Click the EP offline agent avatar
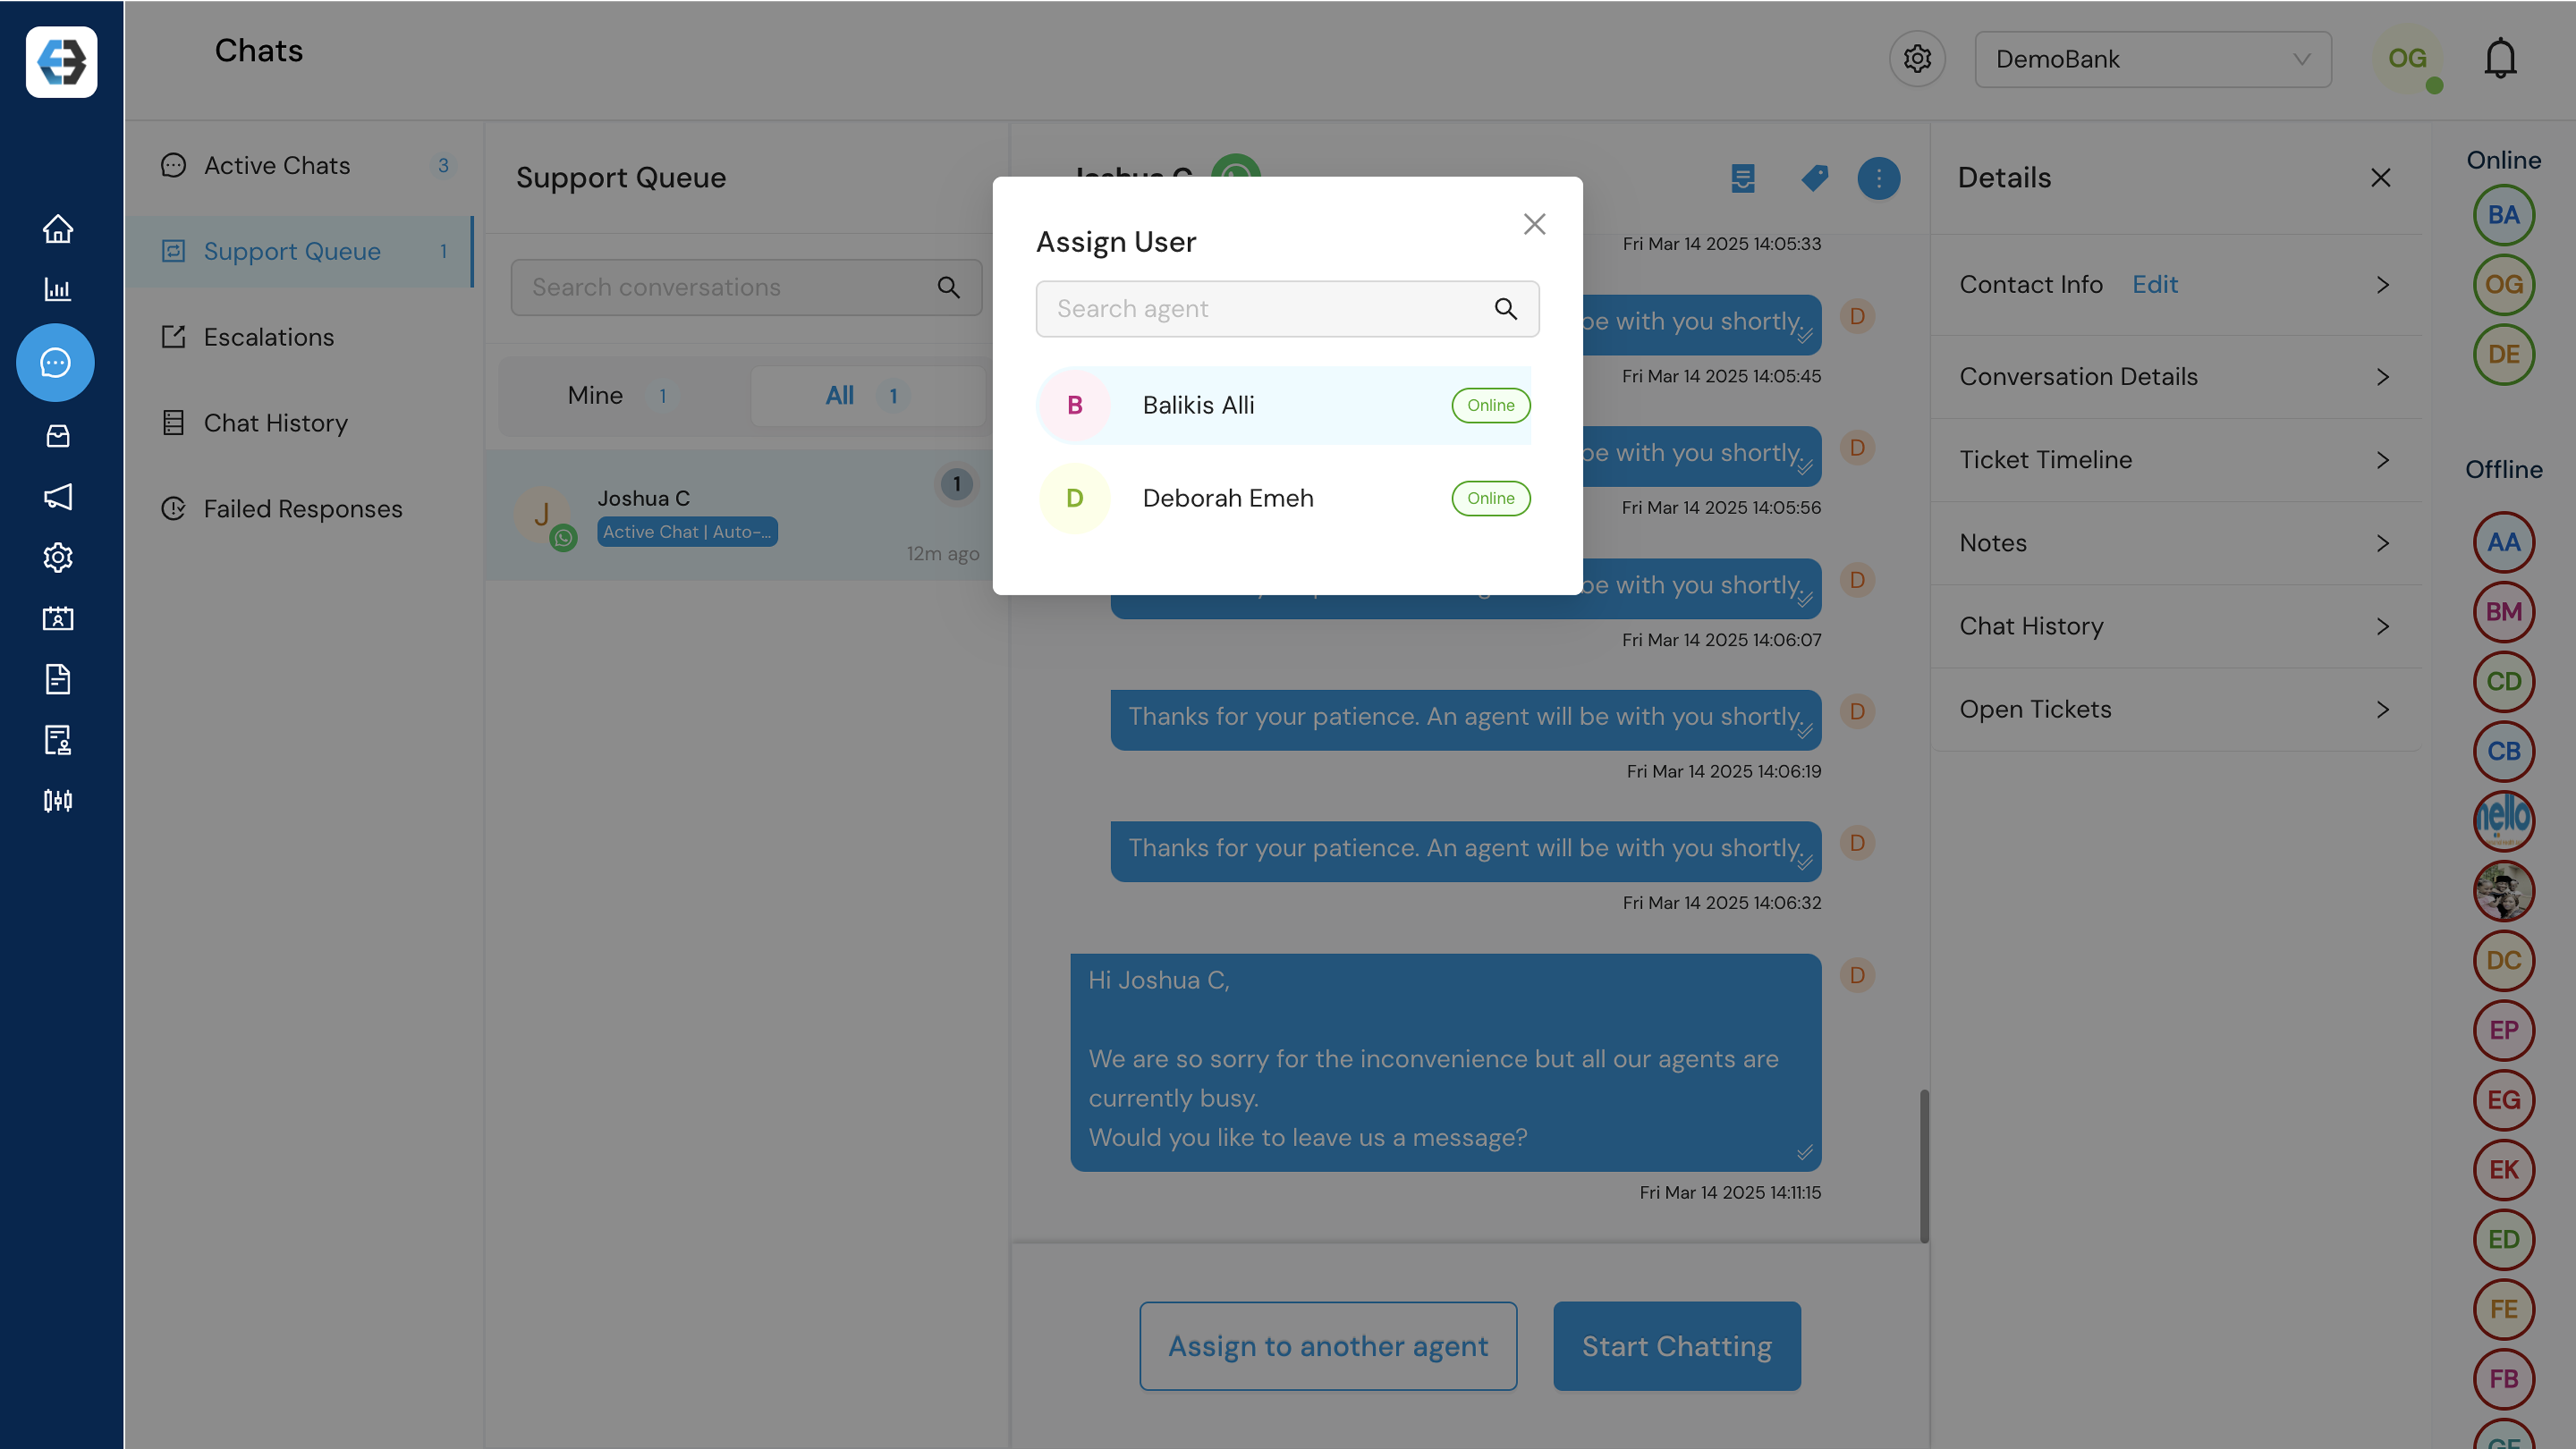This screenshot has width=2576, height=1449. [2503, 1030]
